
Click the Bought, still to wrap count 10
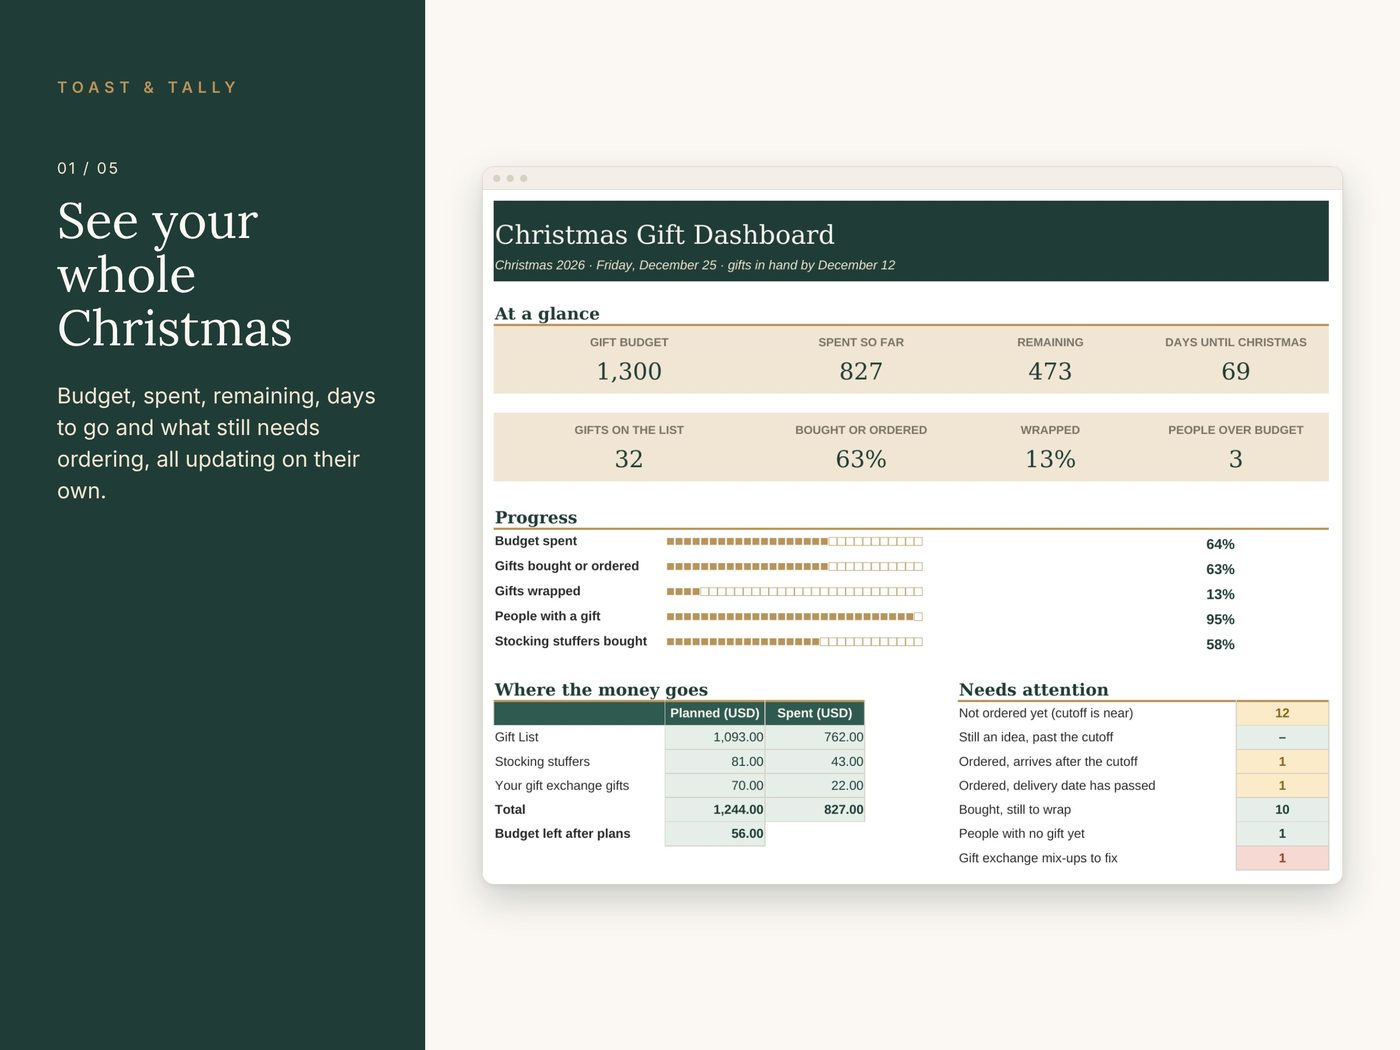(1282, 809)
